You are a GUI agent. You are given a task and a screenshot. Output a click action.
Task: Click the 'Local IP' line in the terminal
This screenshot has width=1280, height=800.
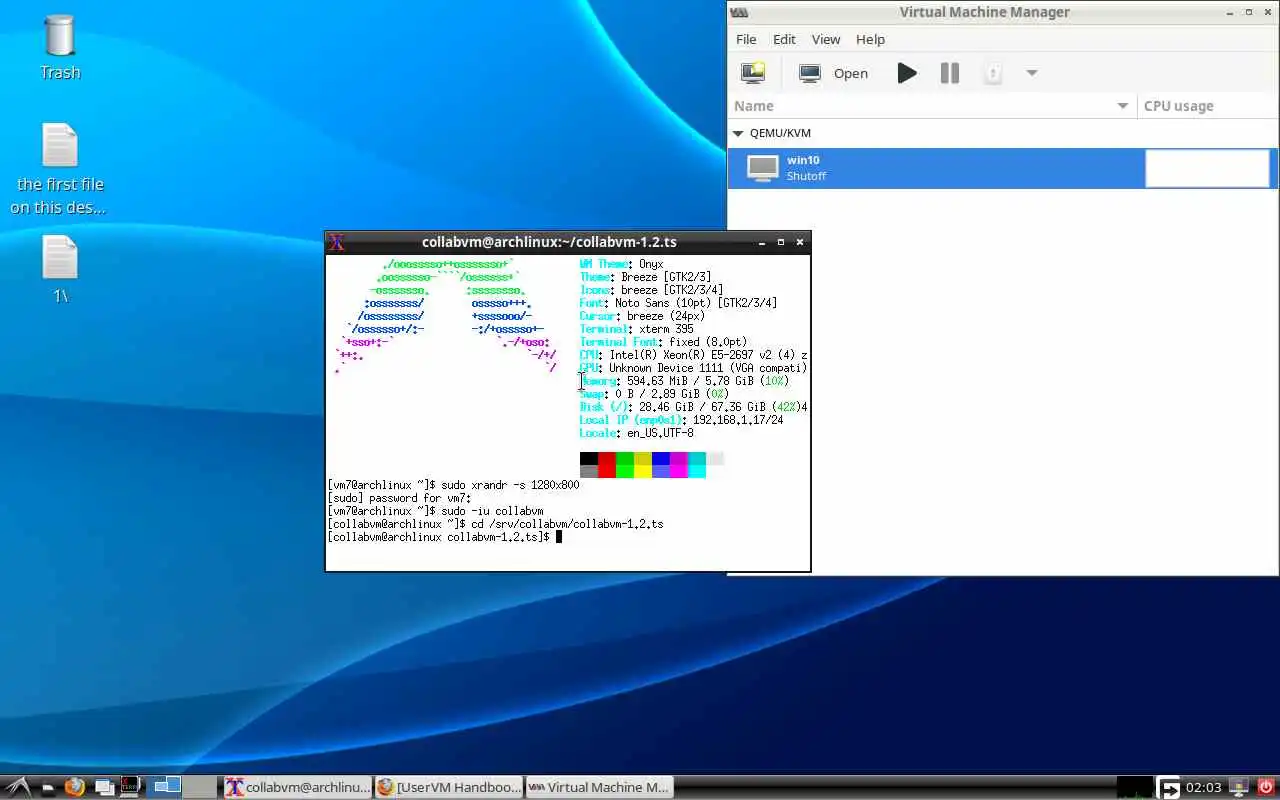click(681, 420)
